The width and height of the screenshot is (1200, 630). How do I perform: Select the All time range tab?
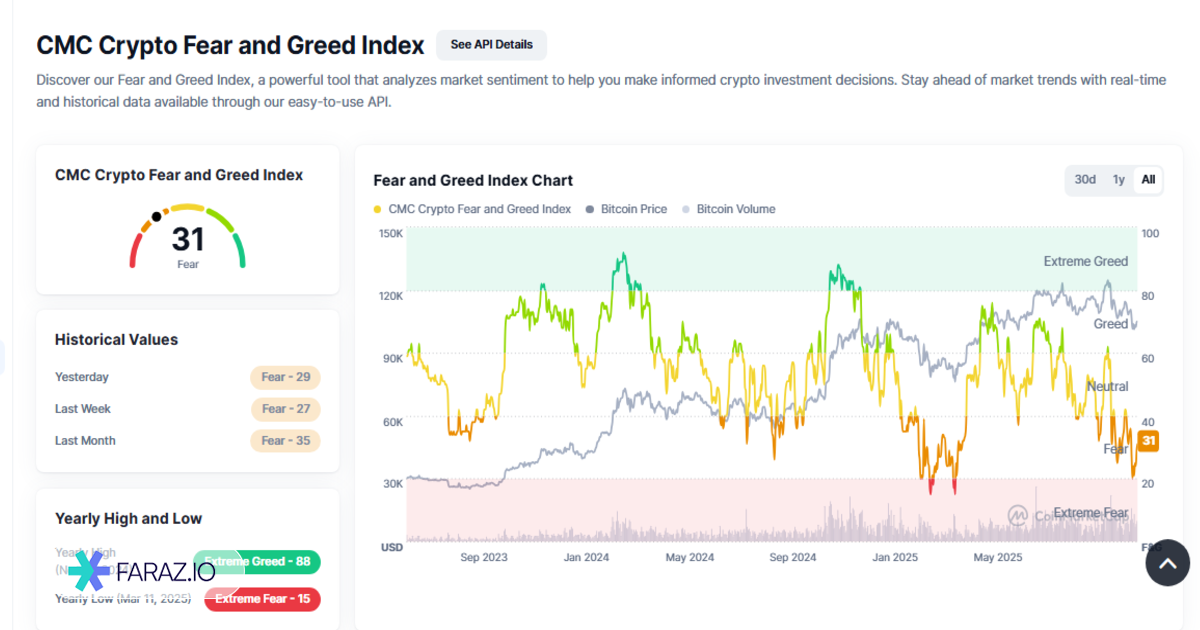1148,180
